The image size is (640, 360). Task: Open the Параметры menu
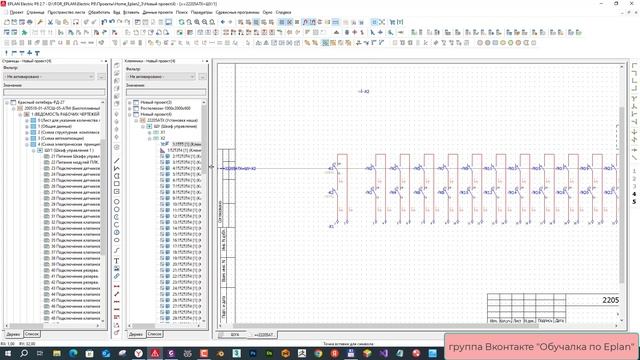click(x=202, y=12)
